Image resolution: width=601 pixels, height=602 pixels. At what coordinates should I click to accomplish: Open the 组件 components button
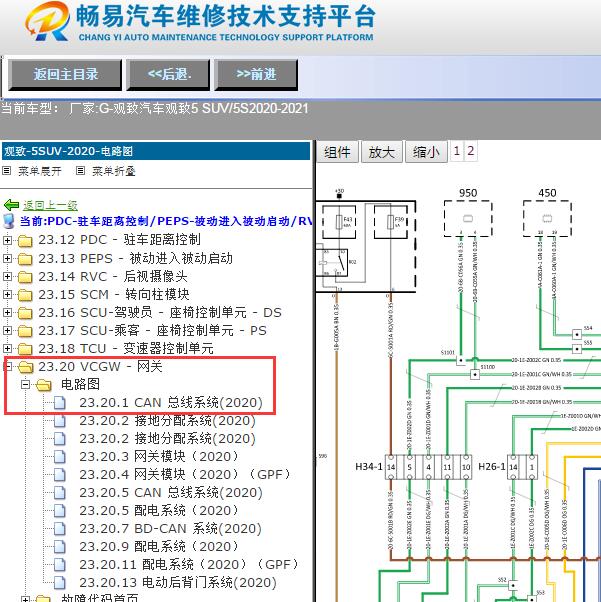[x=337, y=152]
